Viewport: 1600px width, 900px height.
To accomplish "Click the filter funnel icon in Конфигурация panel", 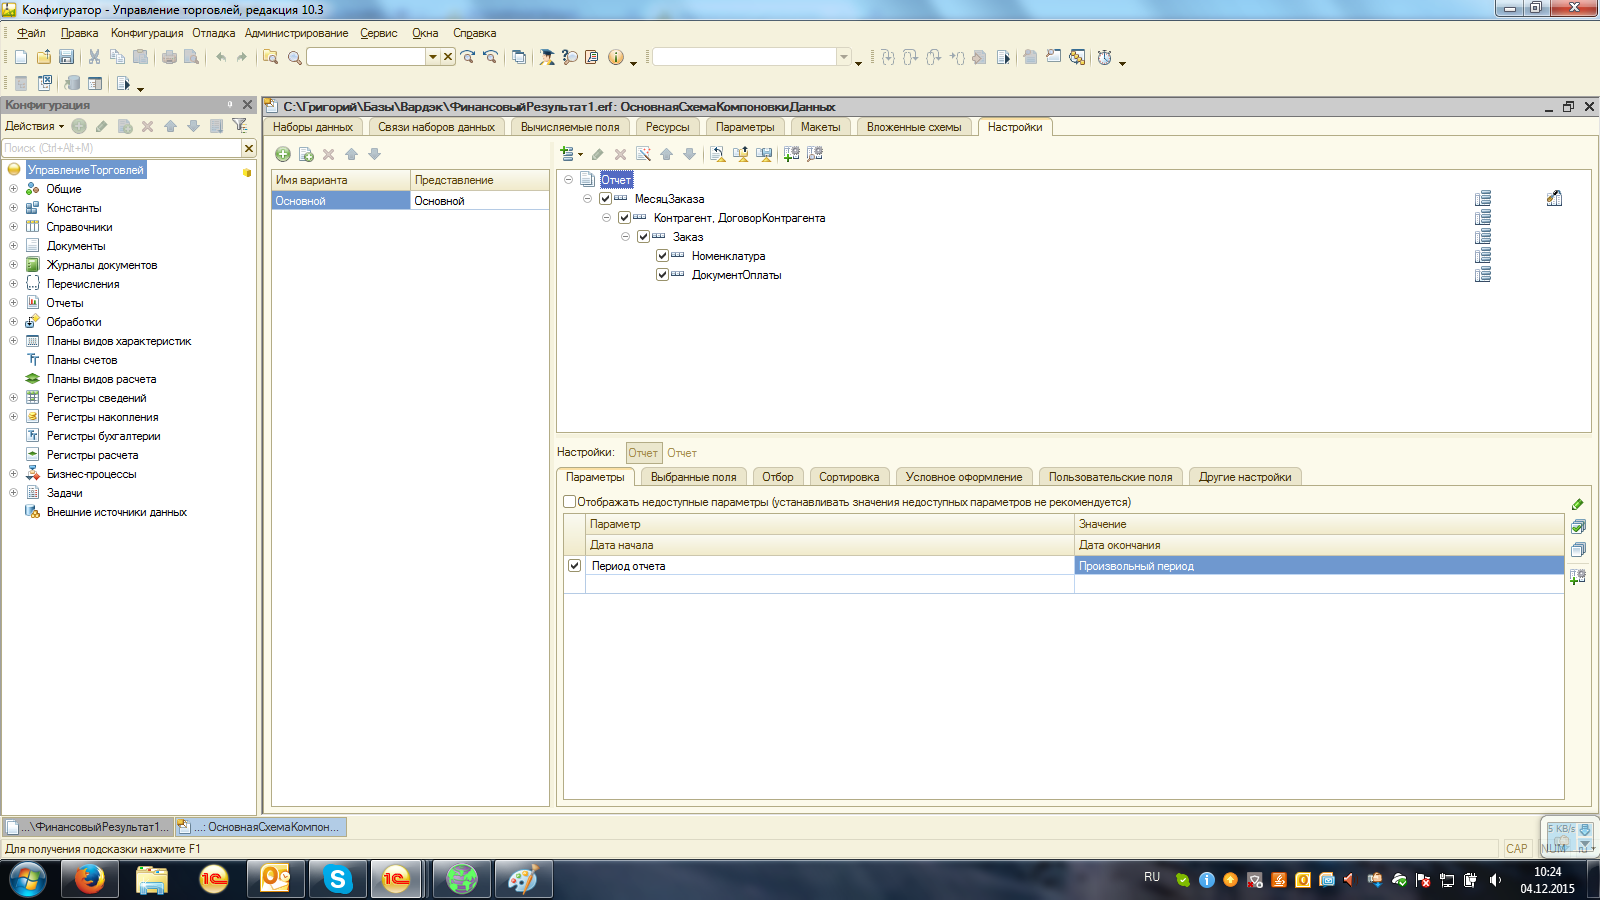I will click(240, 126).
